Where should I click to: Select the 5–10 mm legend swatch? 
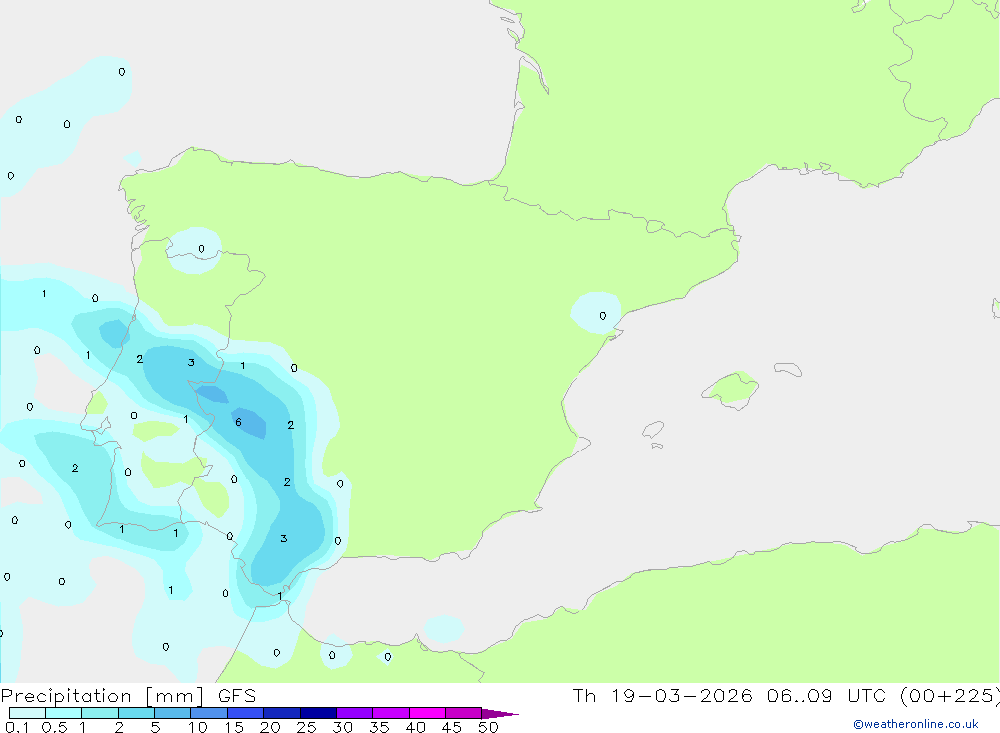[172, 713]
